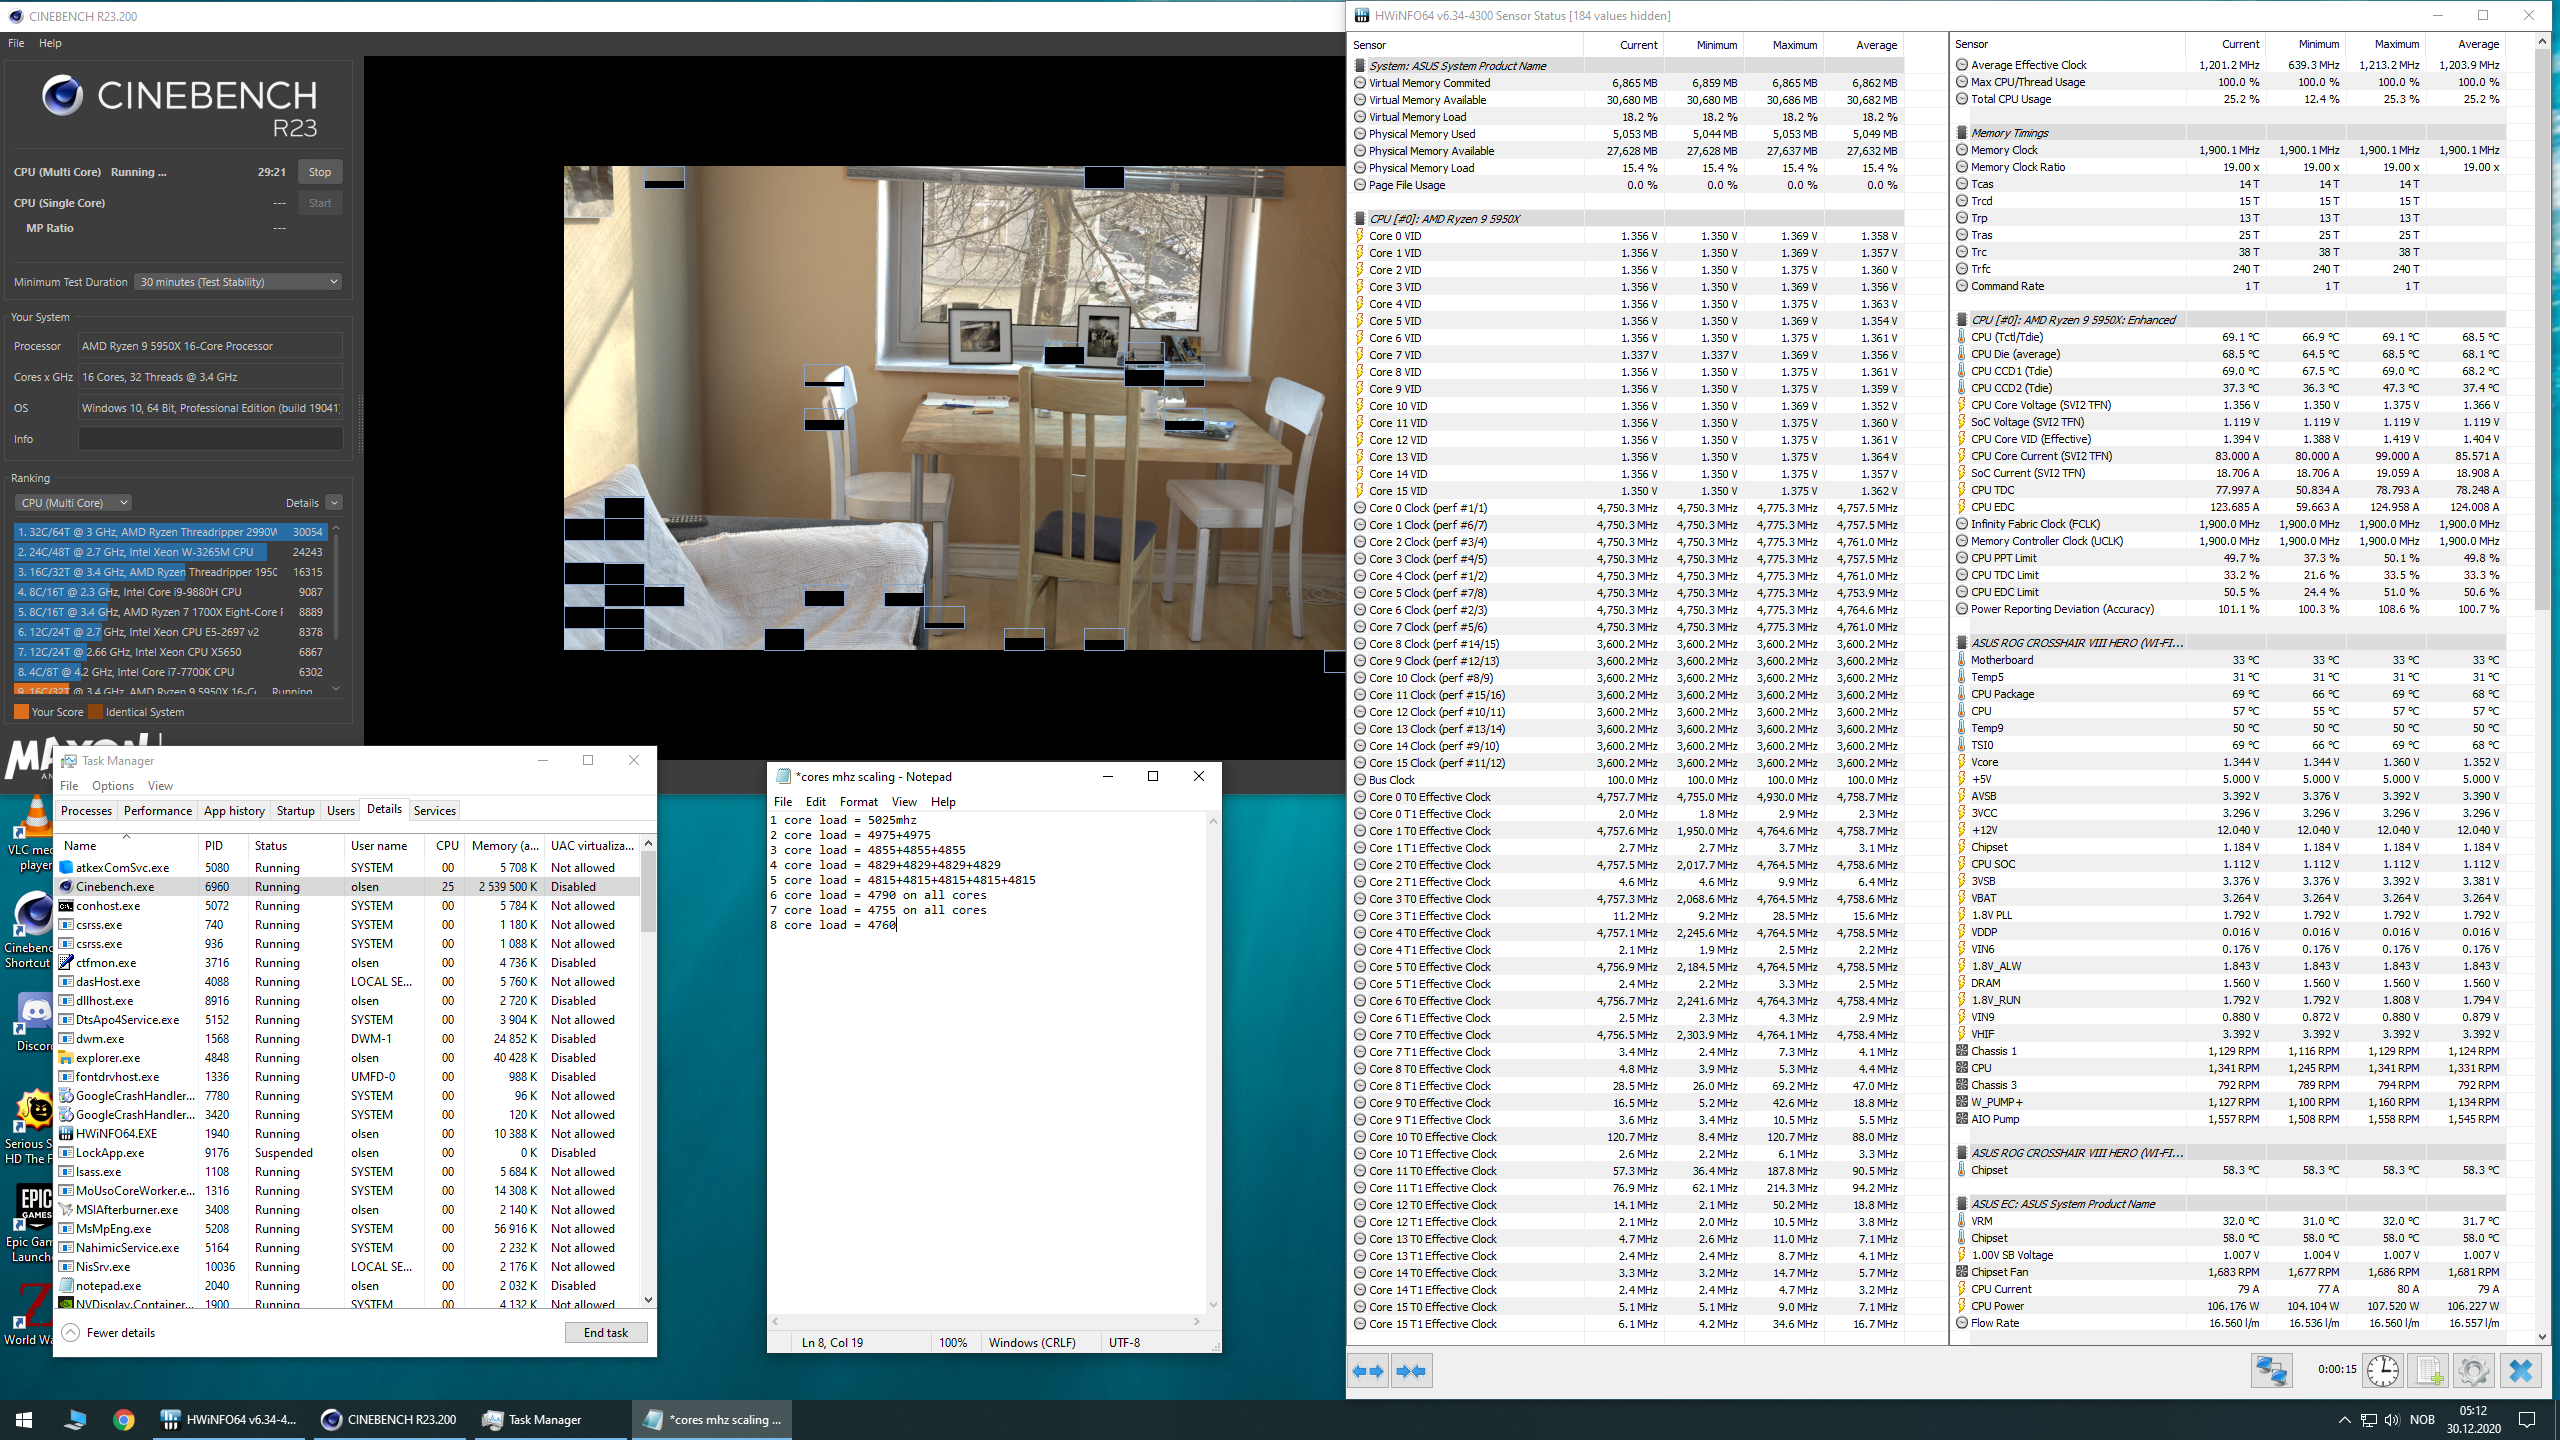Switch to HWiNFO64 taskbar button

pos(230,1419)
